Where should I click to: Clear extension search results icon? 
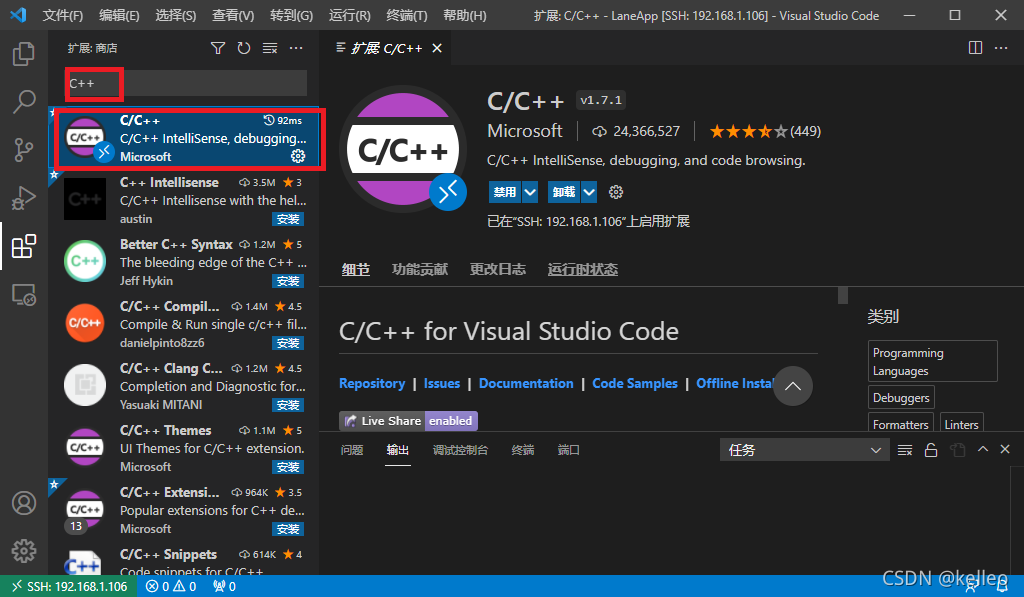click(270, 48)
